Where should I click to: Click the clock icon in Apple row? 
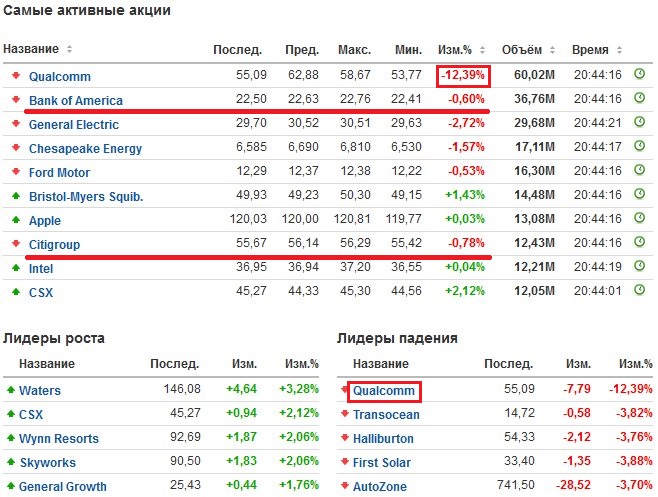640,220
